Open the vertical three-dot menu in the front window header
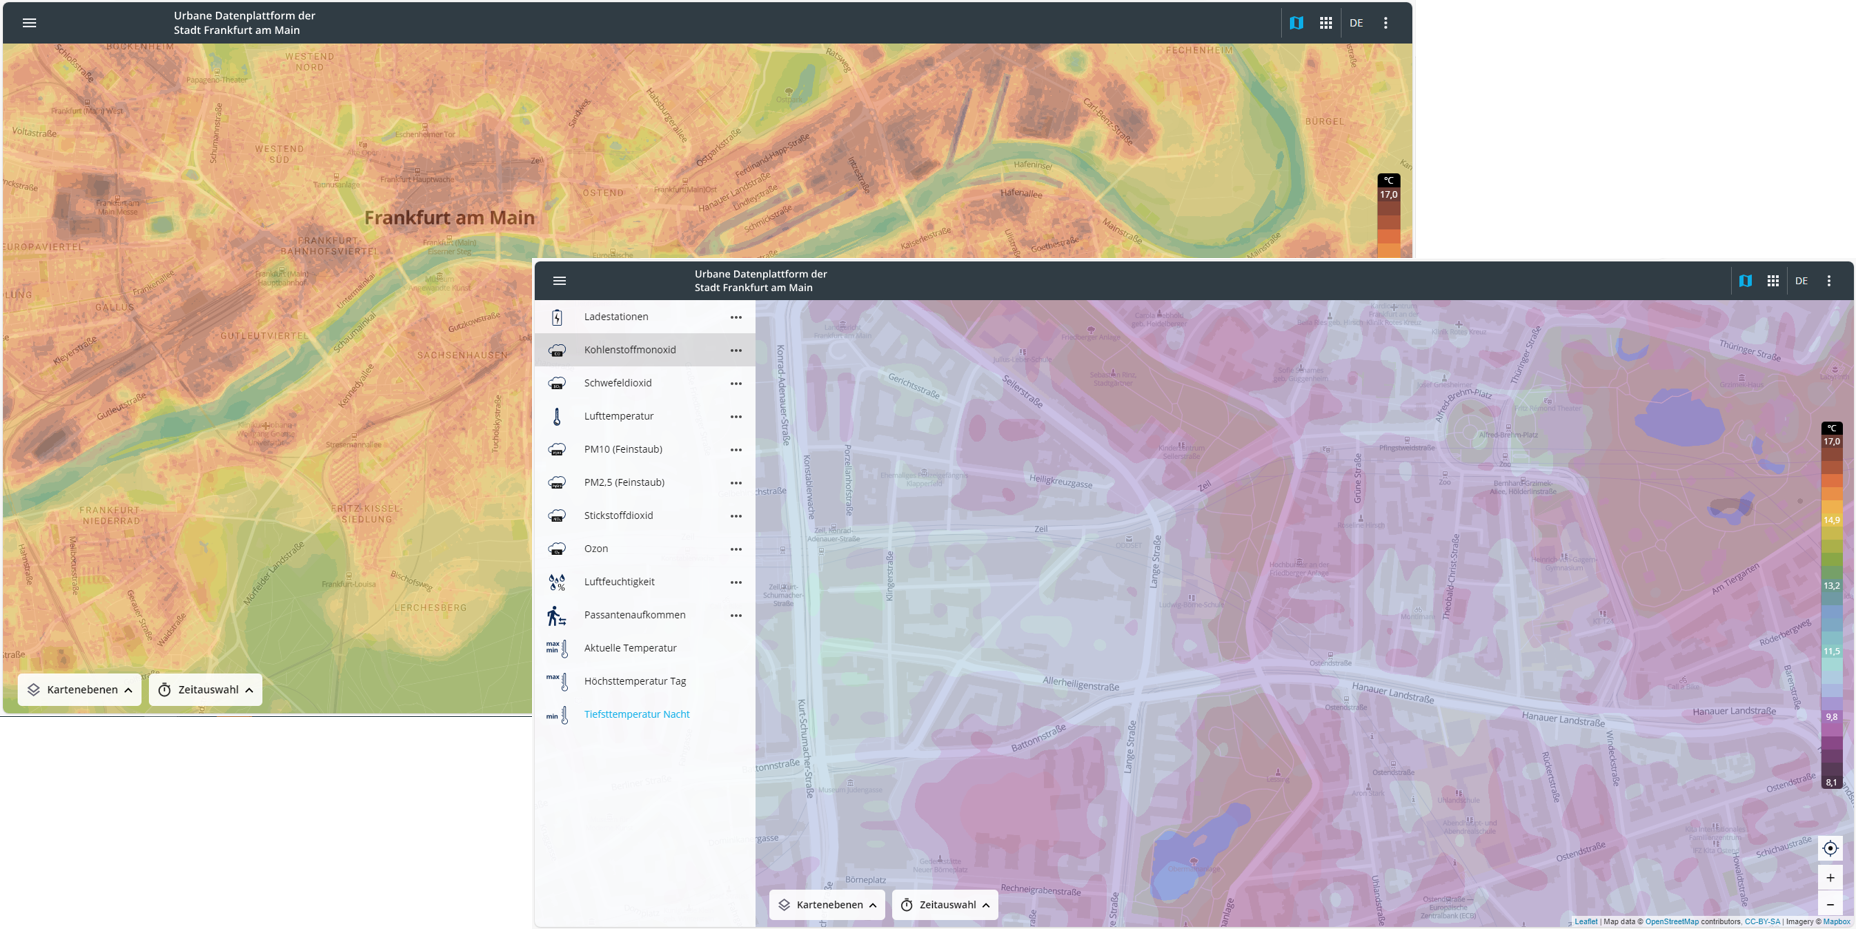 pos(1829,281)
